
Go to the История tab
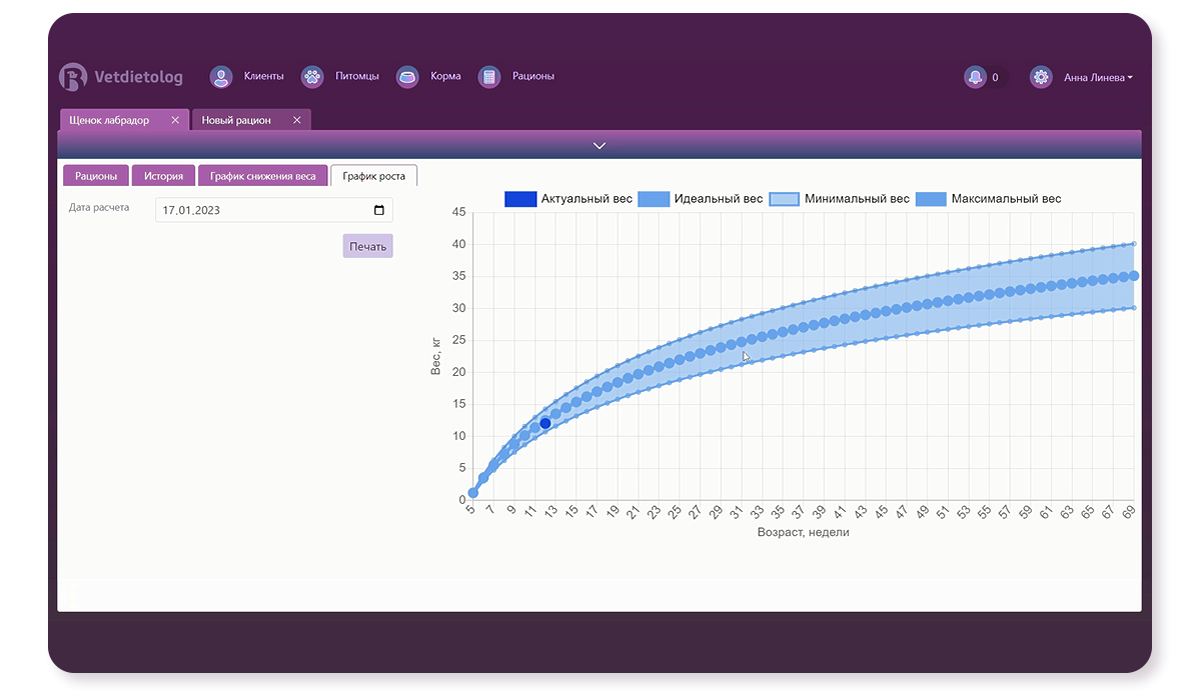(x=163, y=176)
